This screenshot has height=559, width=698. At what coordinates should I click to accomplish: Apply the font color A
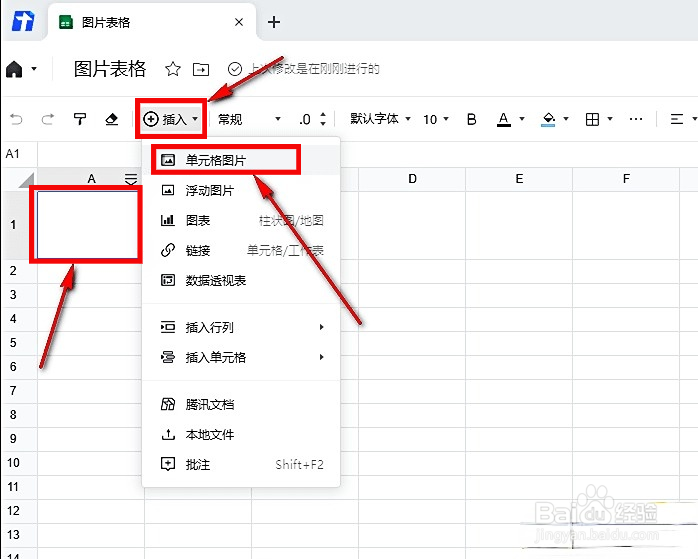coord(503,119)
